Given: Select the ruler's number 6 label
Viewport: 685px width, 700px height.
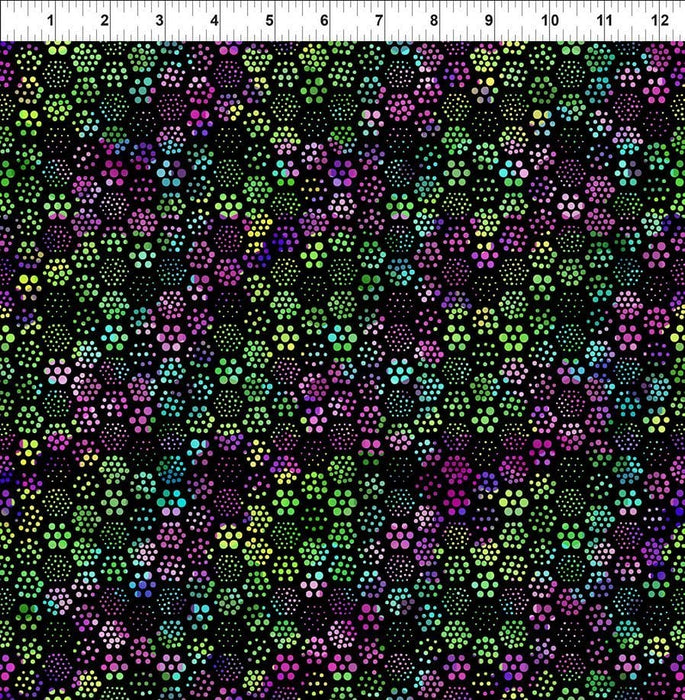Looking at the screenshot, I should pyautogui.click(x=324, y=20).
